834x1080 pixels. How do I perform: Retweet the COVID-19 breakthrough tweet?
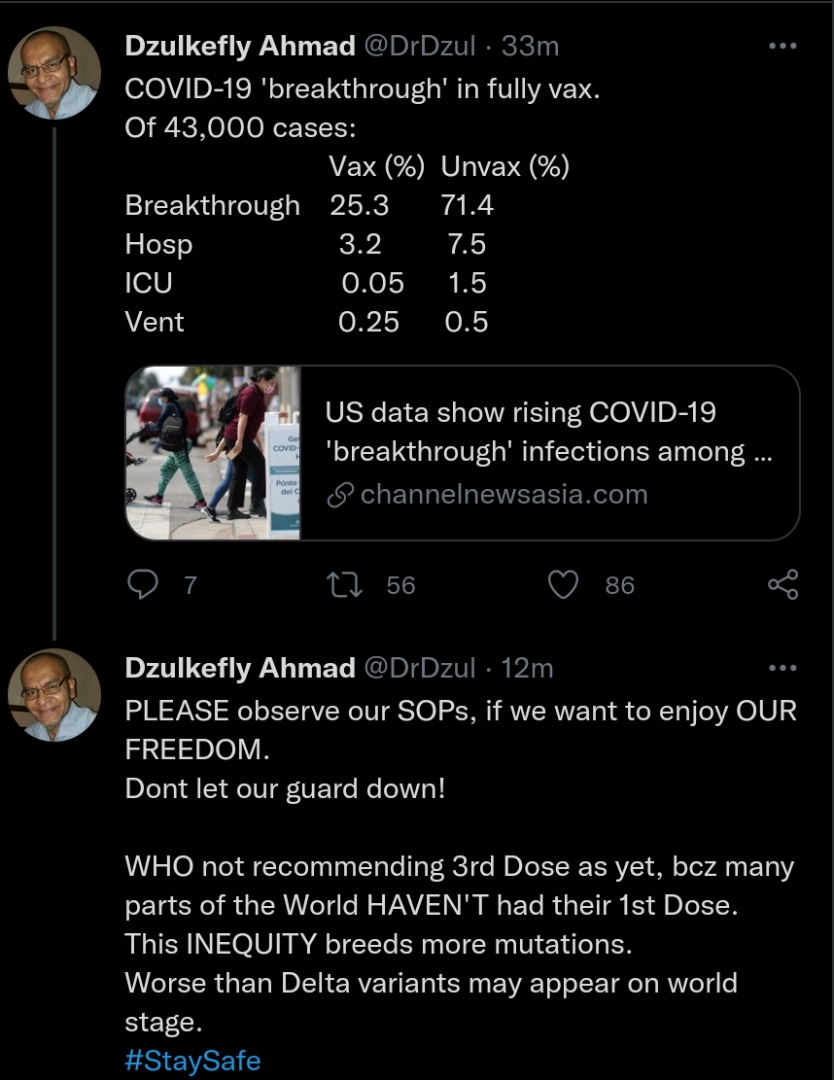click(344, 585)
